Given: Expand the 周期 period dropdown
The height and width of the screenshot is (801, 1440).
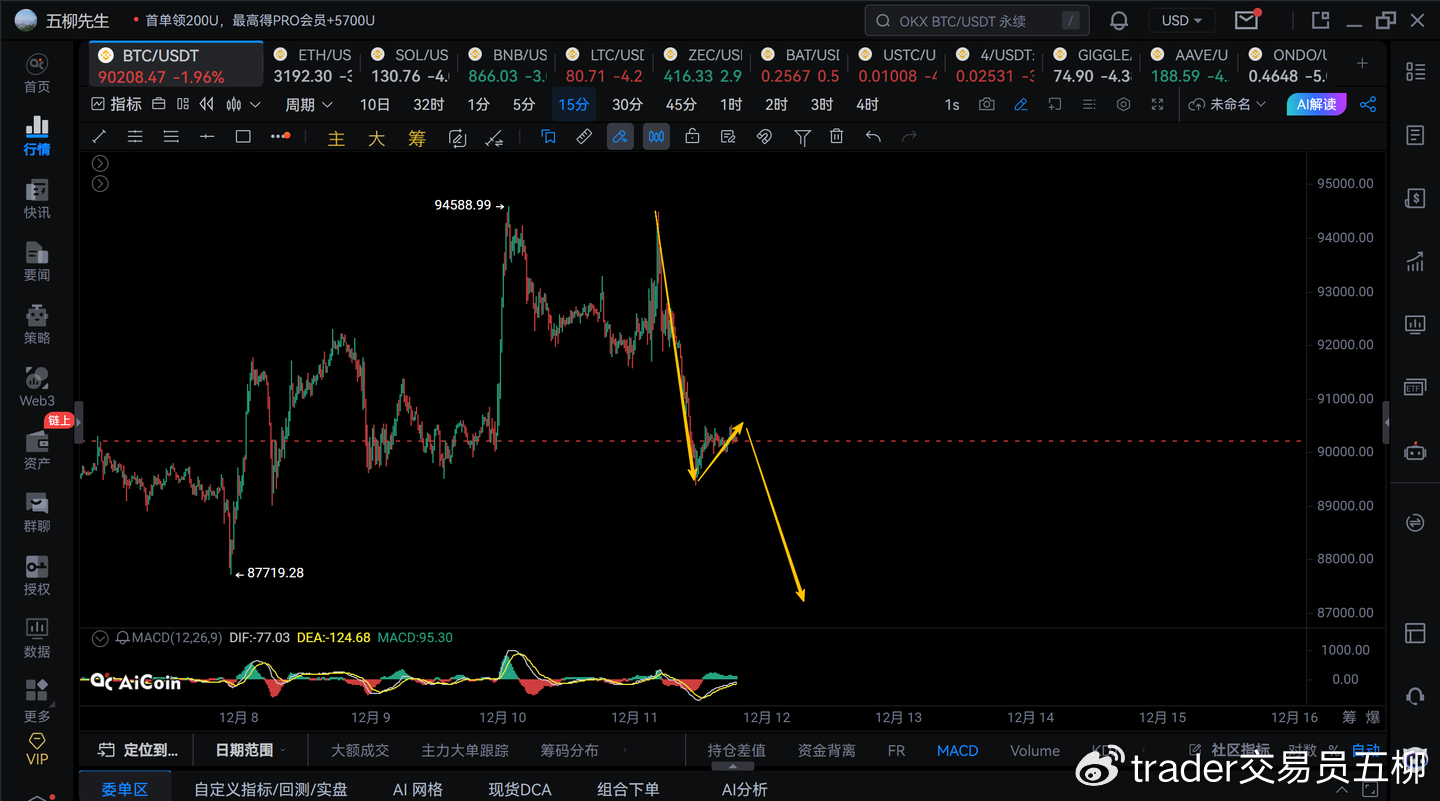Looking at the screenshot, I should click(307, 105).
